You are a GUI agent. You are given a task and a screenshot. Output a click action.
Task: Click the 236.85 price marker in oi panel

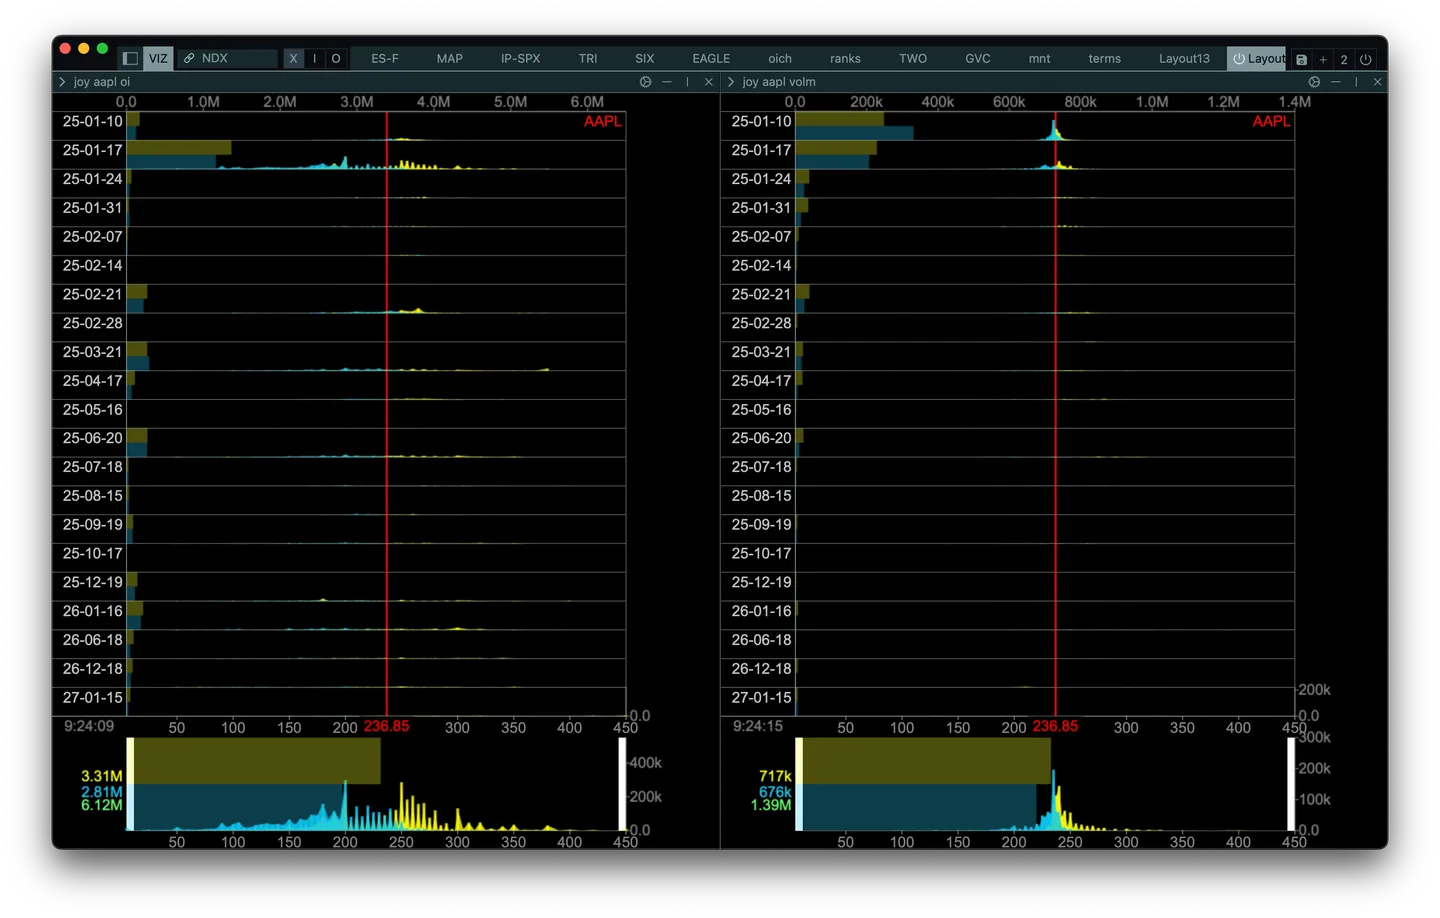click(386, 727)
